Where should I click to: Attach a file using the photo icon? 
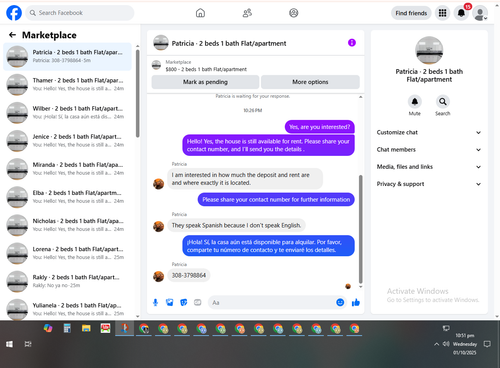(x=170, y=302)
